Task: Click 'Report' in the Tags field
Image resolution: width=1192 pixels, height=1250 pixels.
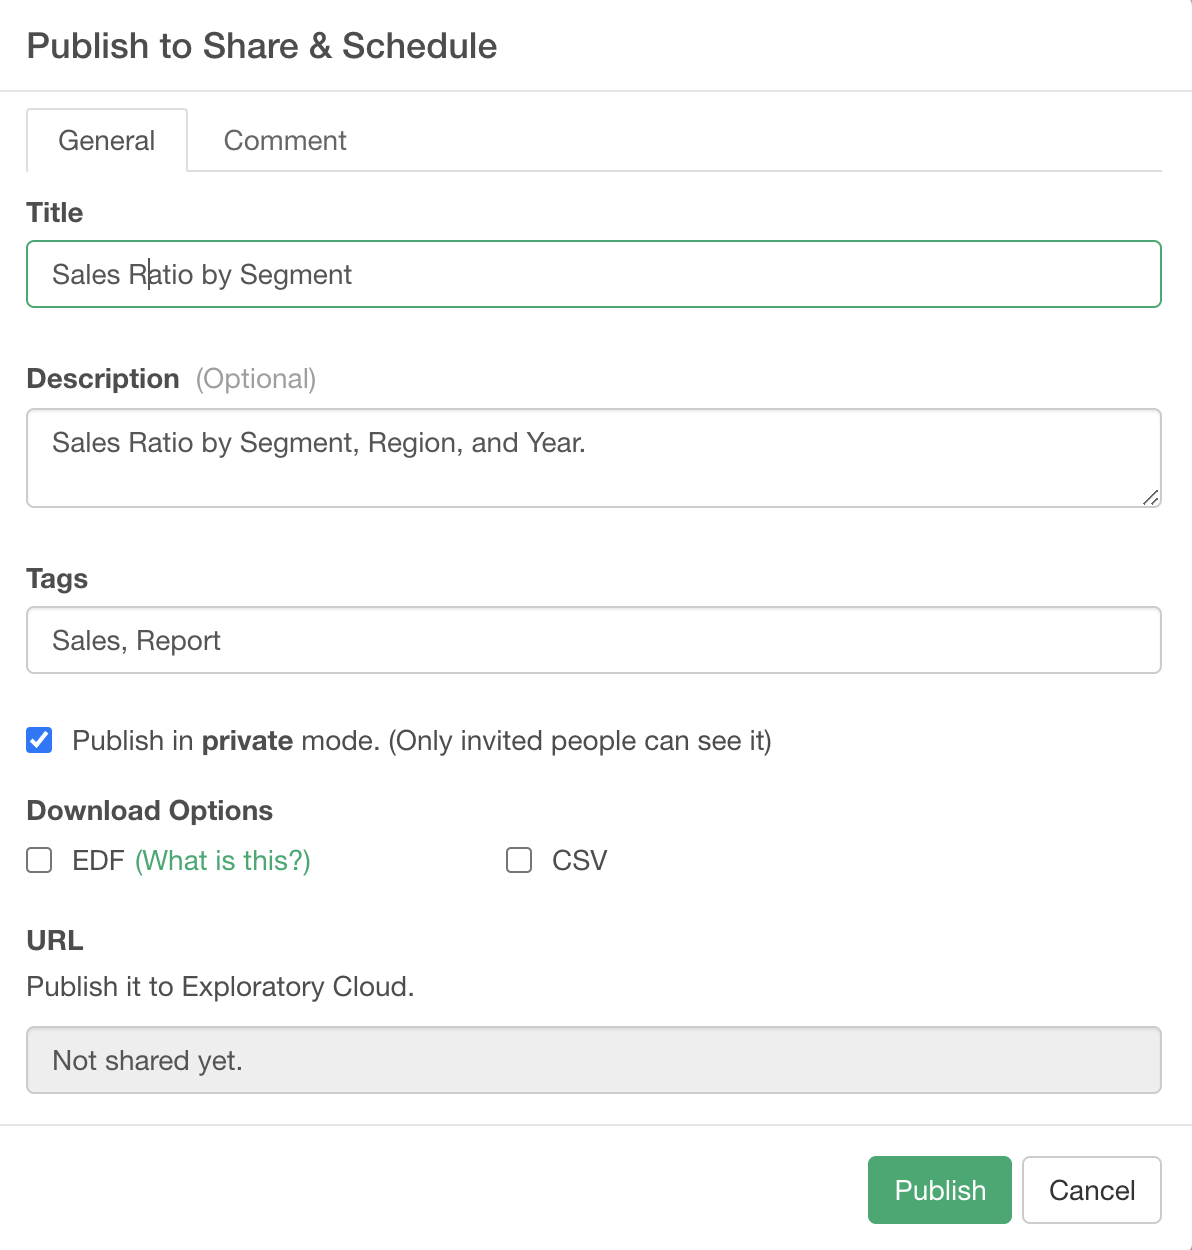Action: coord(178,641)
